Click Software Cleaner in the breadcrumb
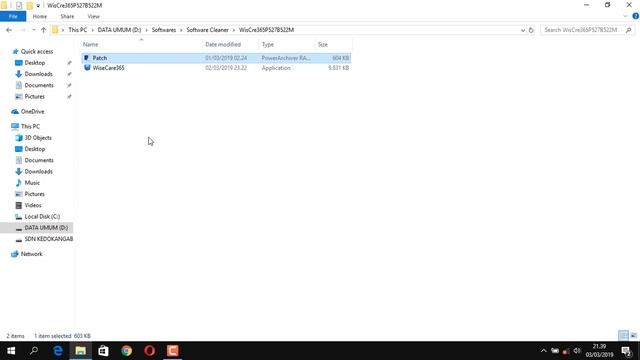 [x=207, y=30]
